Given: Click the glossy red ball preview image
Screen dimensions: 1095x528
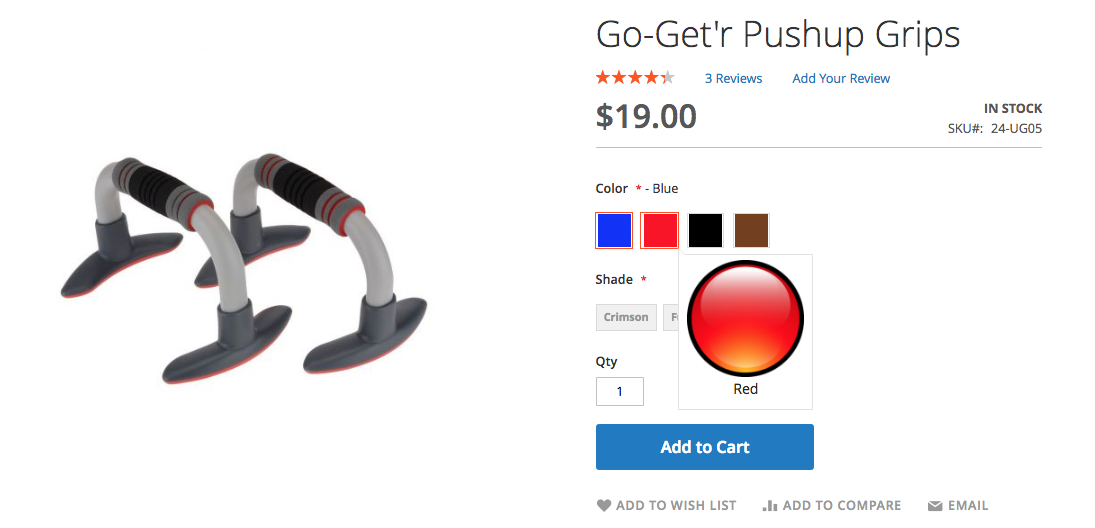Looking at the screenshot, I should [745, 318].
